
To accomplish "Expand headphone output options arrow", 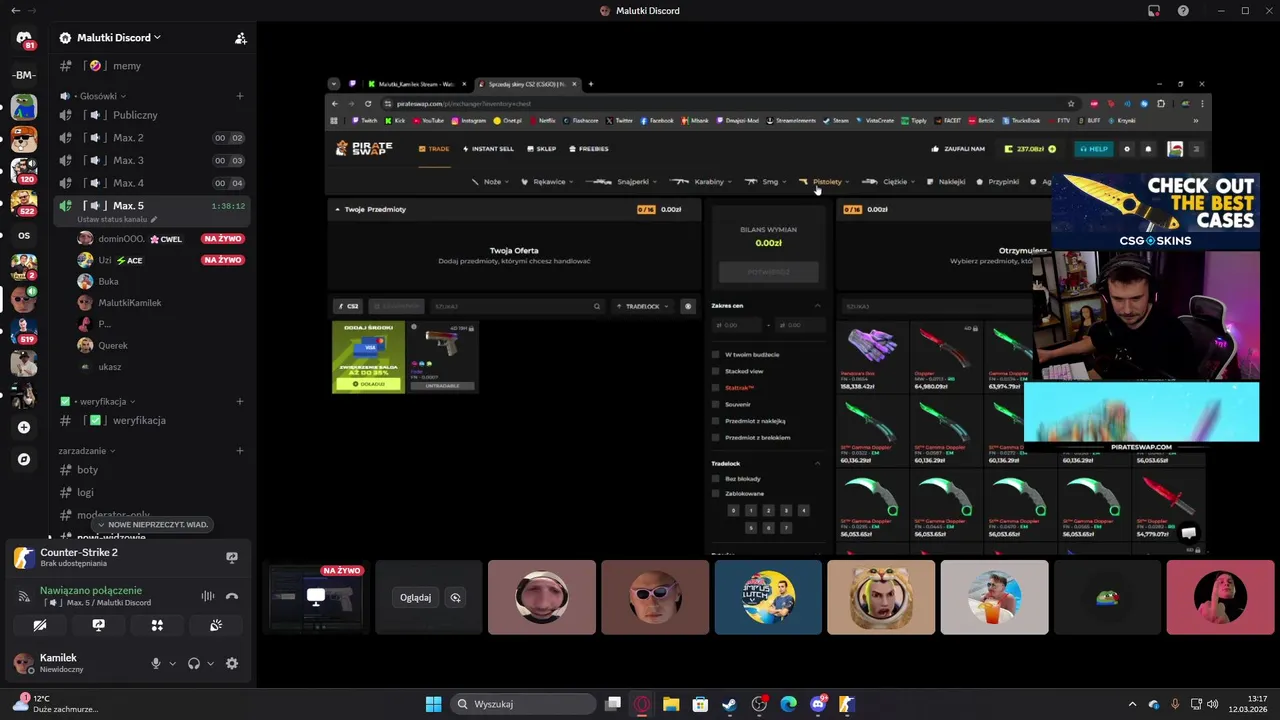I will tap(210, 663).
